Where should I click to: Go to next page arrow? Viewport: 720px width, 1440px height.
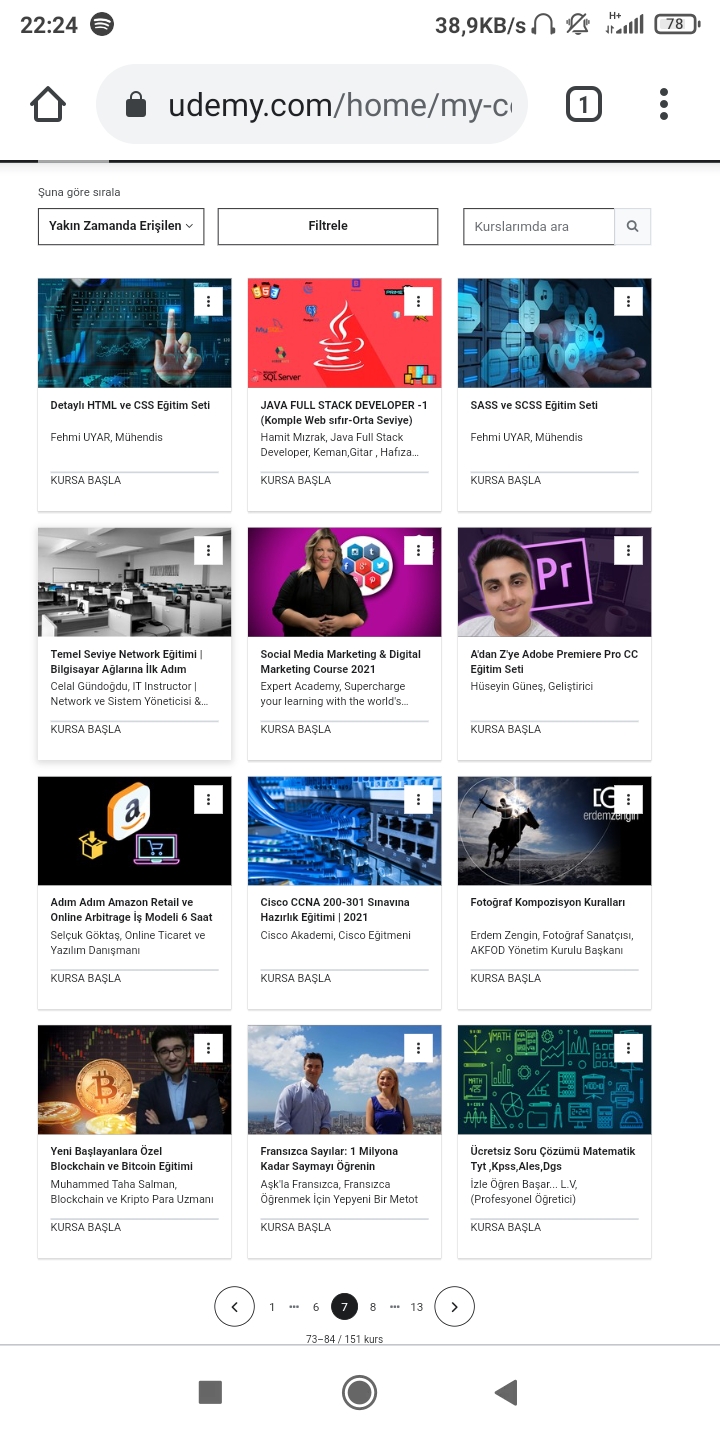click(x=454, y=1306)
